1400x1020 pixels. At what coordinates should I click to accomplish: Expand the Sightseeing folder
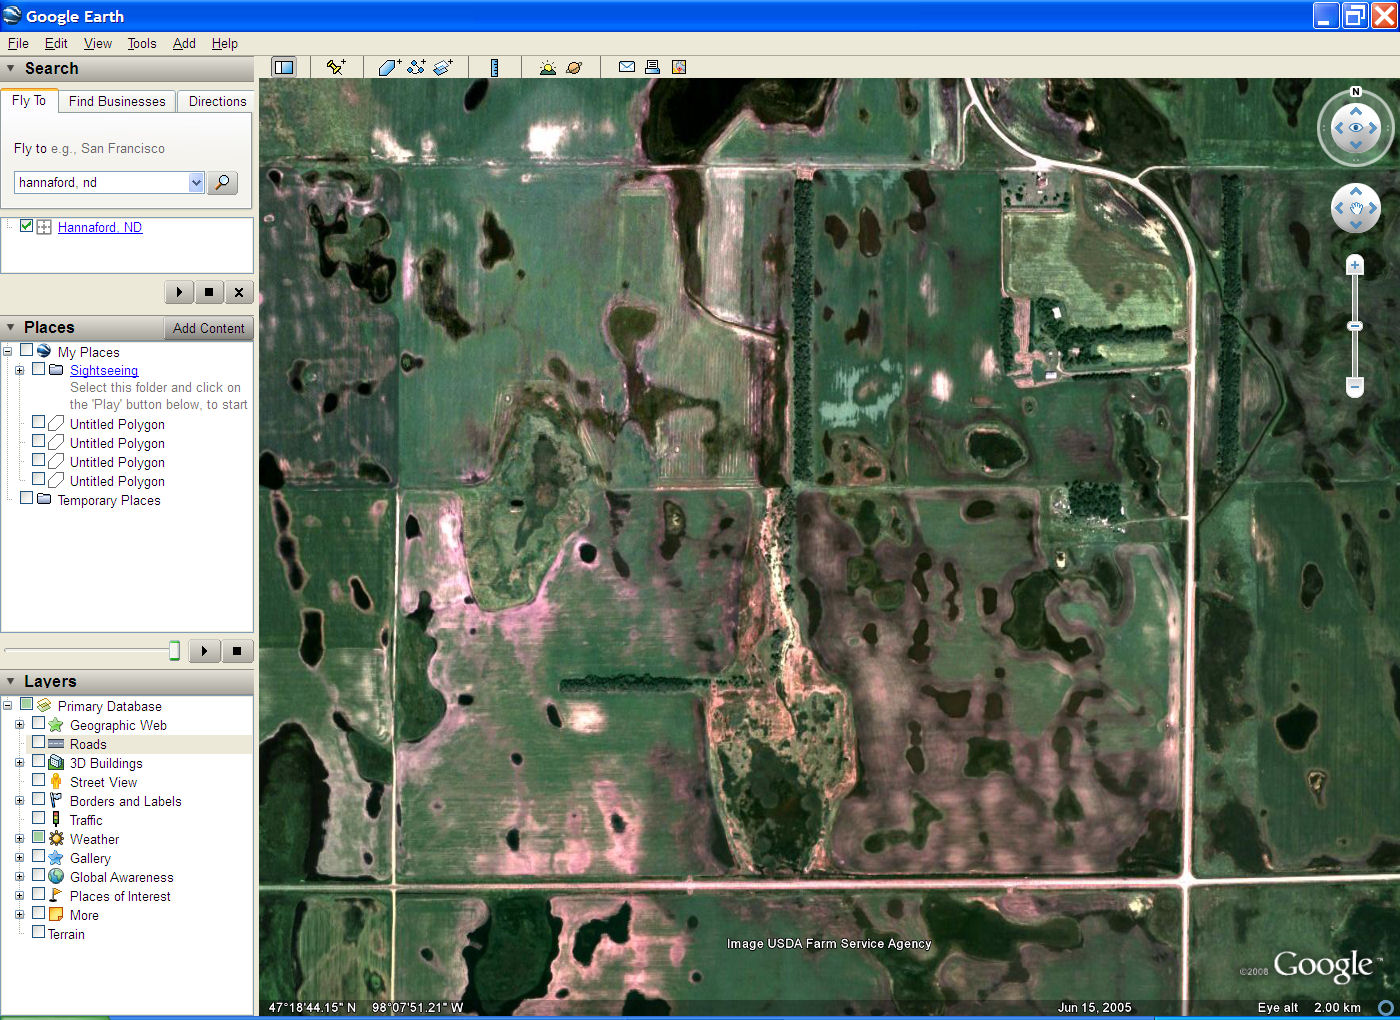coord(19,370)
